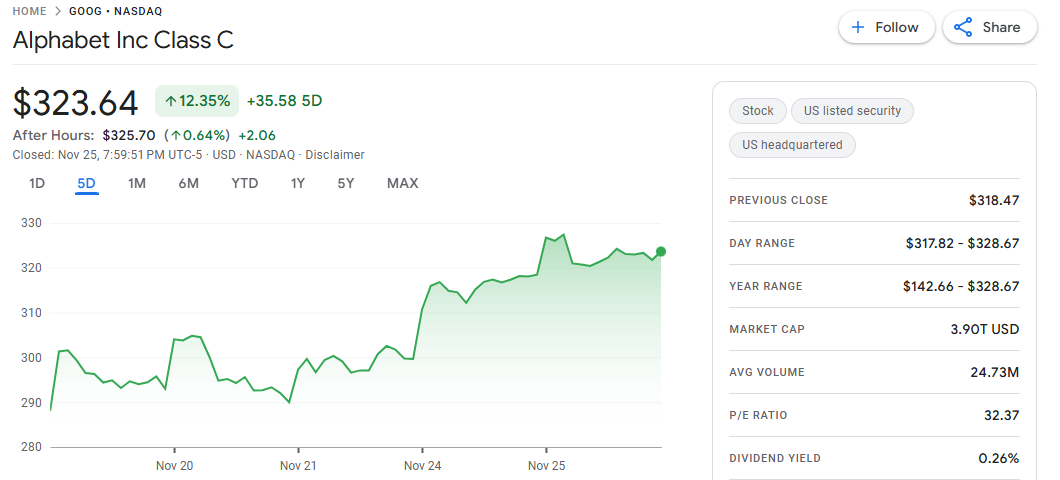This screenshot has width=1060, height=480.
Task: Click the Market Cap row
Action: pyautogui.click(x=874, y=329)
